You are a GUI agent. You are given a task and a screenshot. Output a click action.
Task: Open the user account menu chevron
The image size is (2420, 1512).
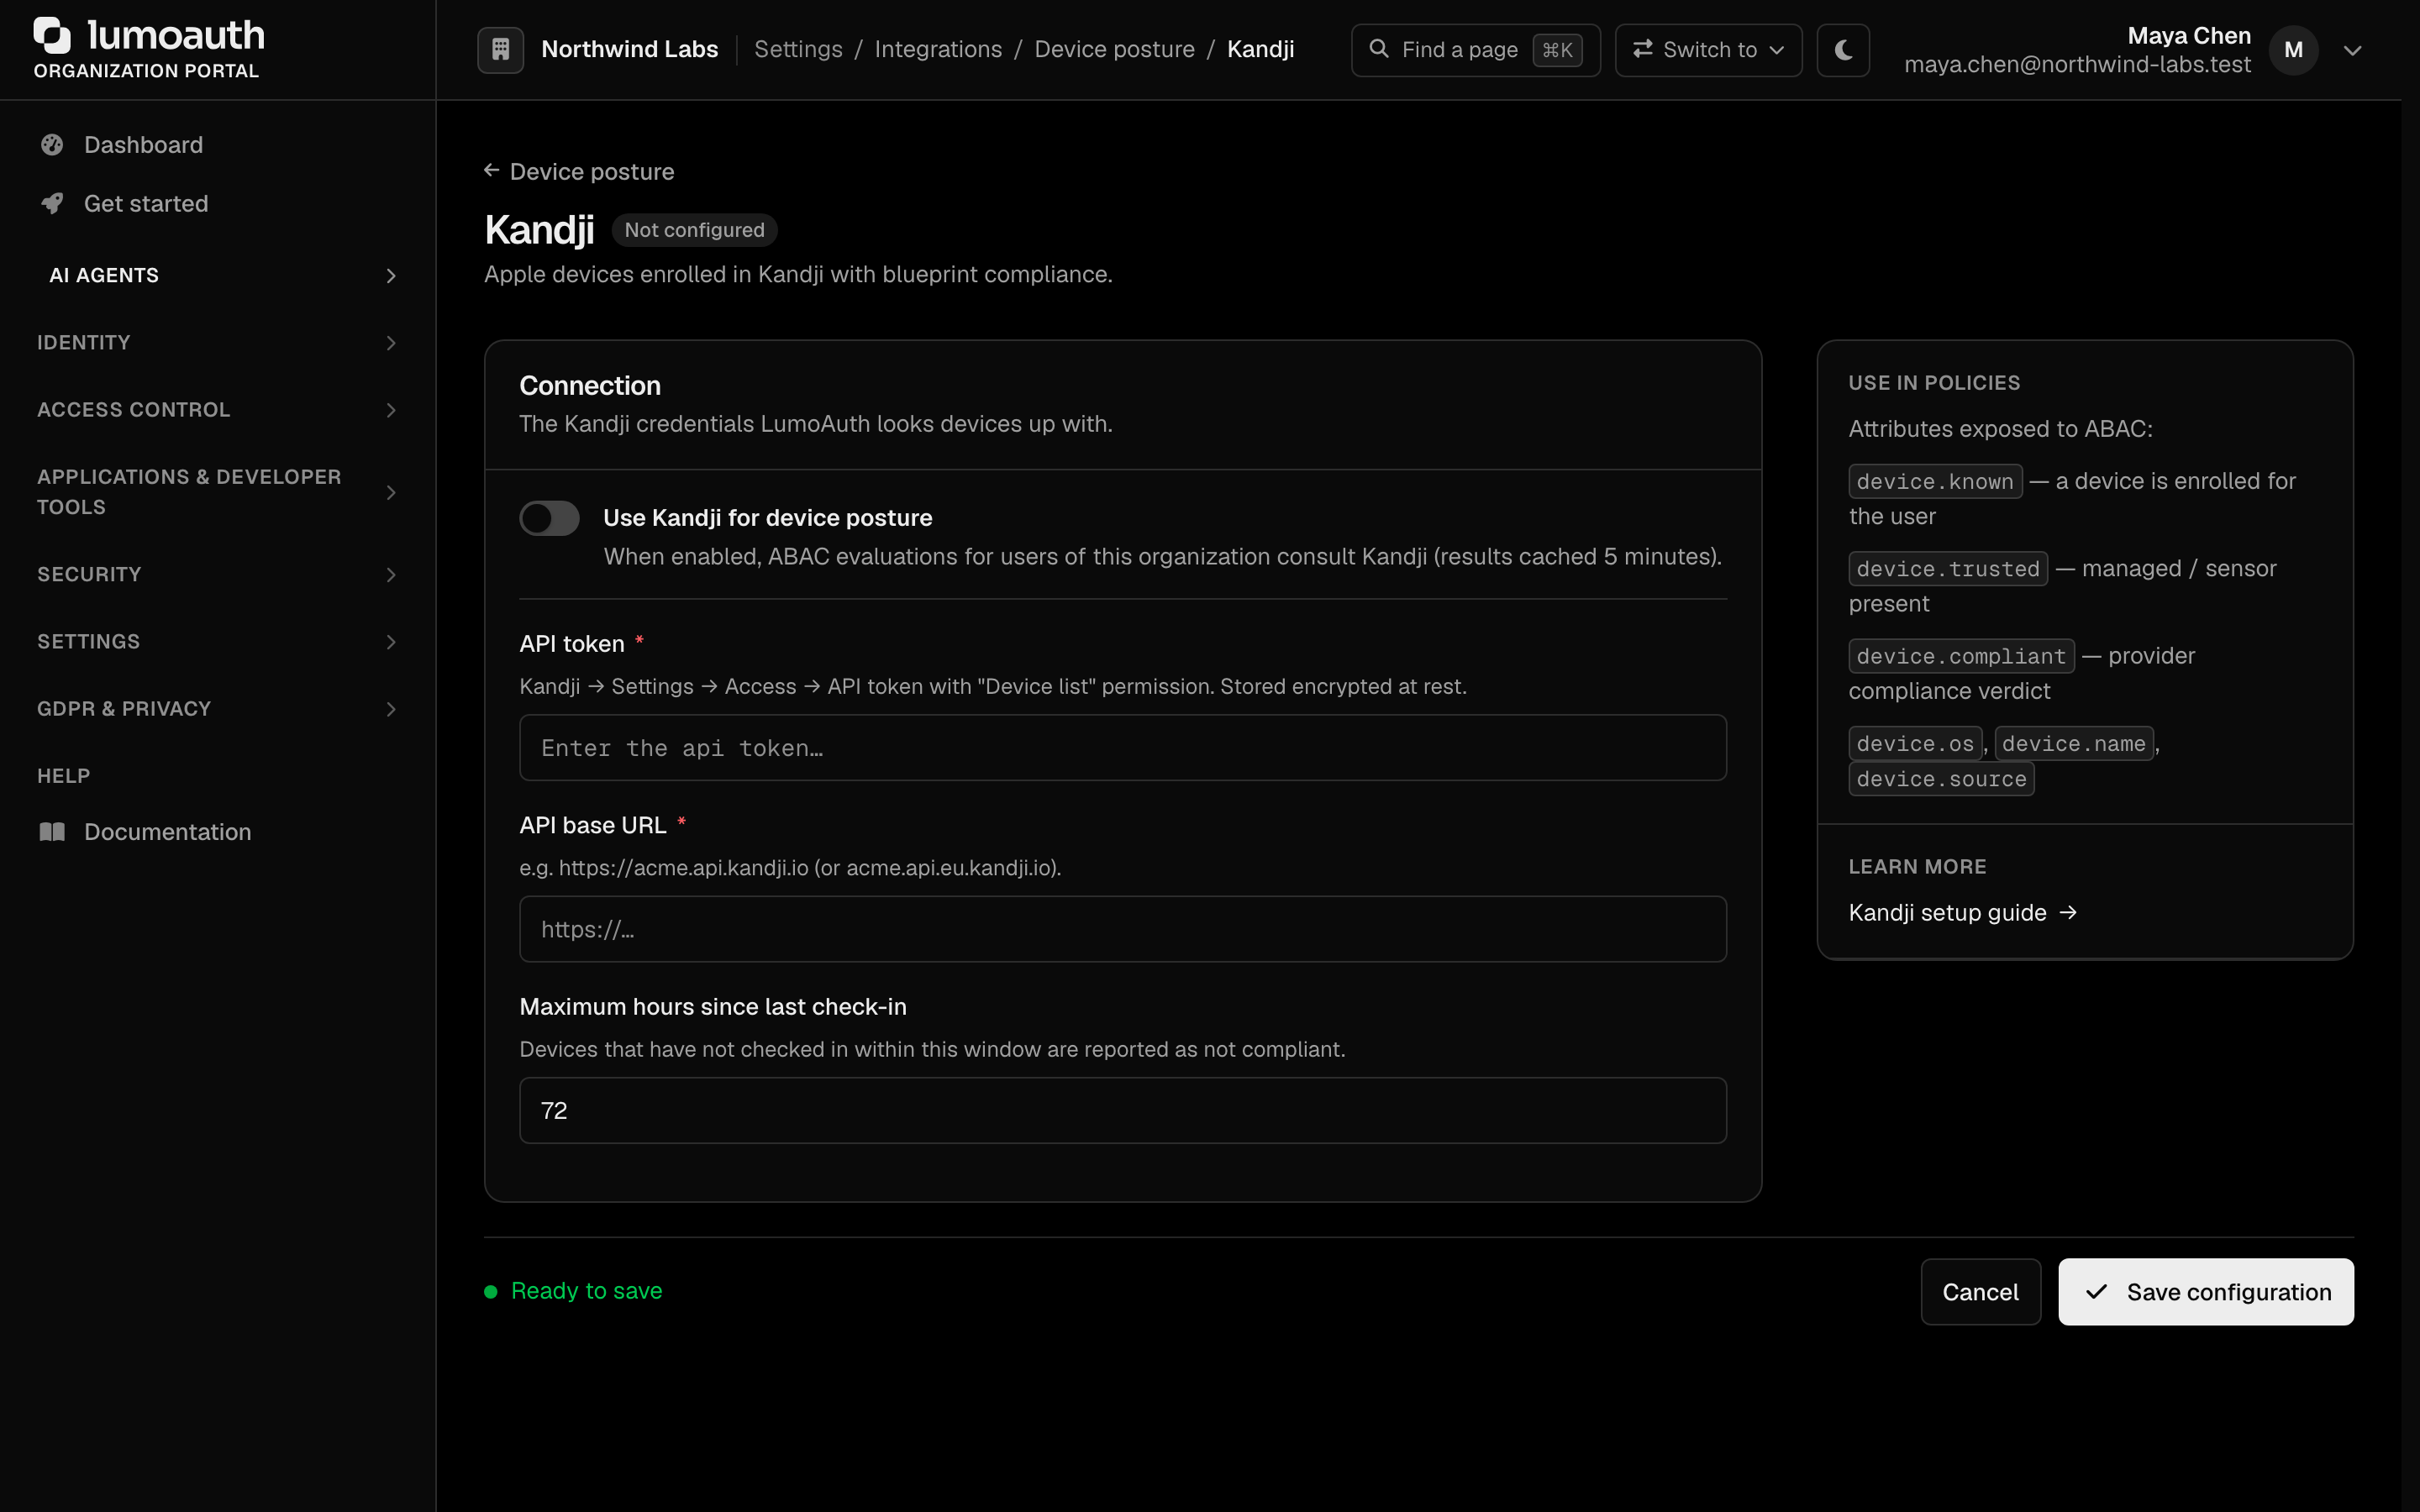pyautogui.click(x=2352, y=50)
